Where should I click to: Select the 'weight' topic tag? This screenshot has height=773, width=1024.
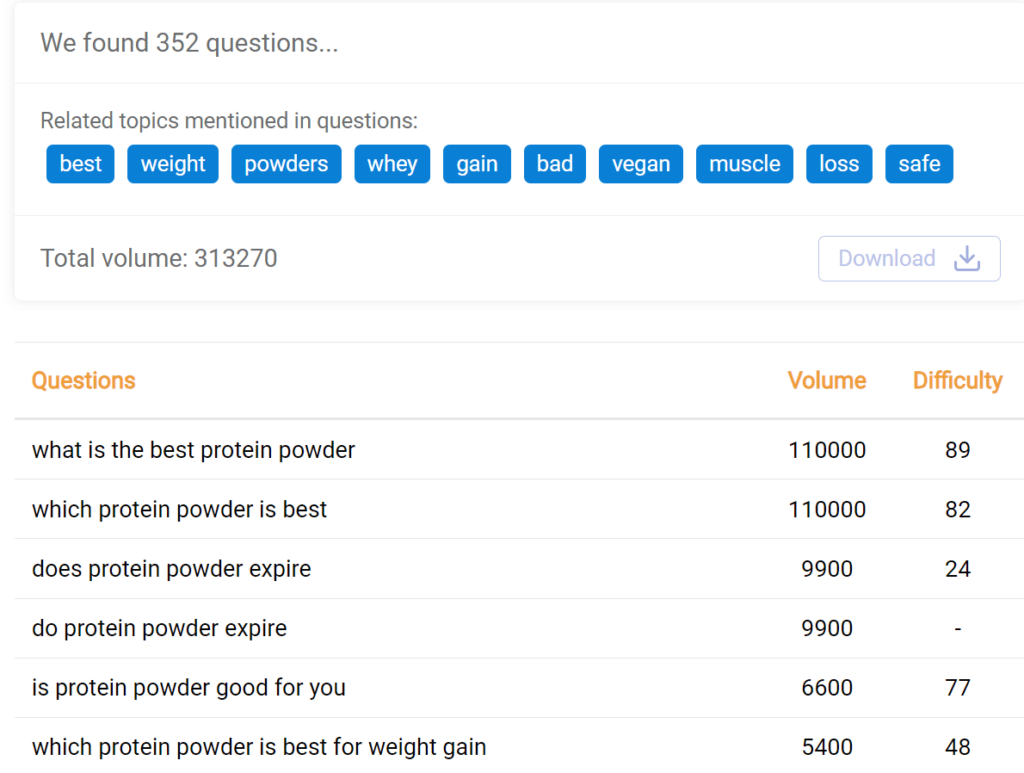172,163
